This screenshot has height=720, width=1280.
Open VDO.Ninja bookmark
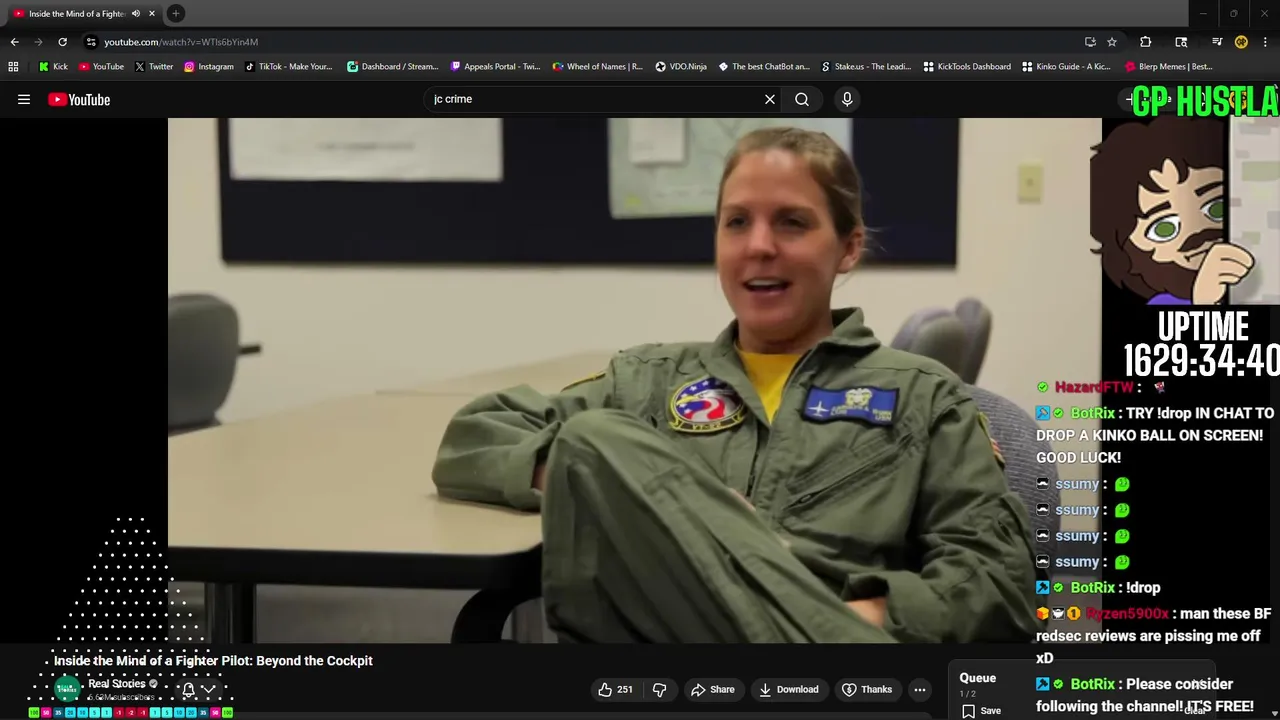681,67
